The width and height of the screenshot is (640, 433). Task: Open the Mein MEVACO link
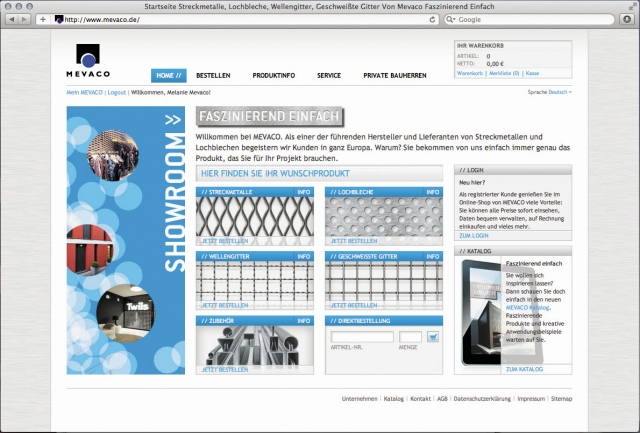(84, 93)
